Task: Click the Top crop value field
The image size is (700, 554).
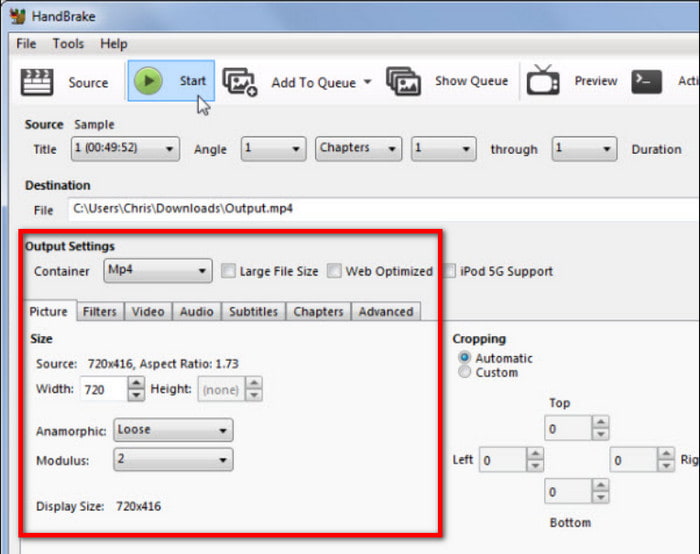Action: [568, 428]
